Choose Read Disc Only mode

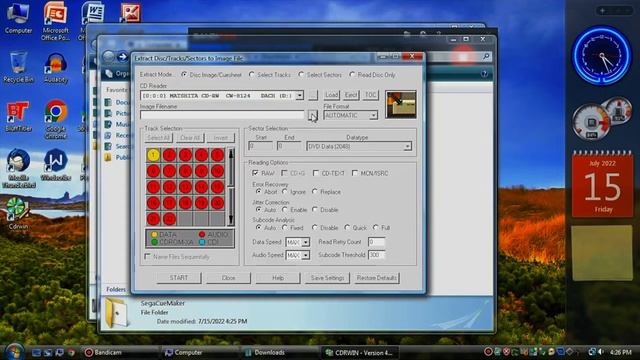click(x=352, y=75)
